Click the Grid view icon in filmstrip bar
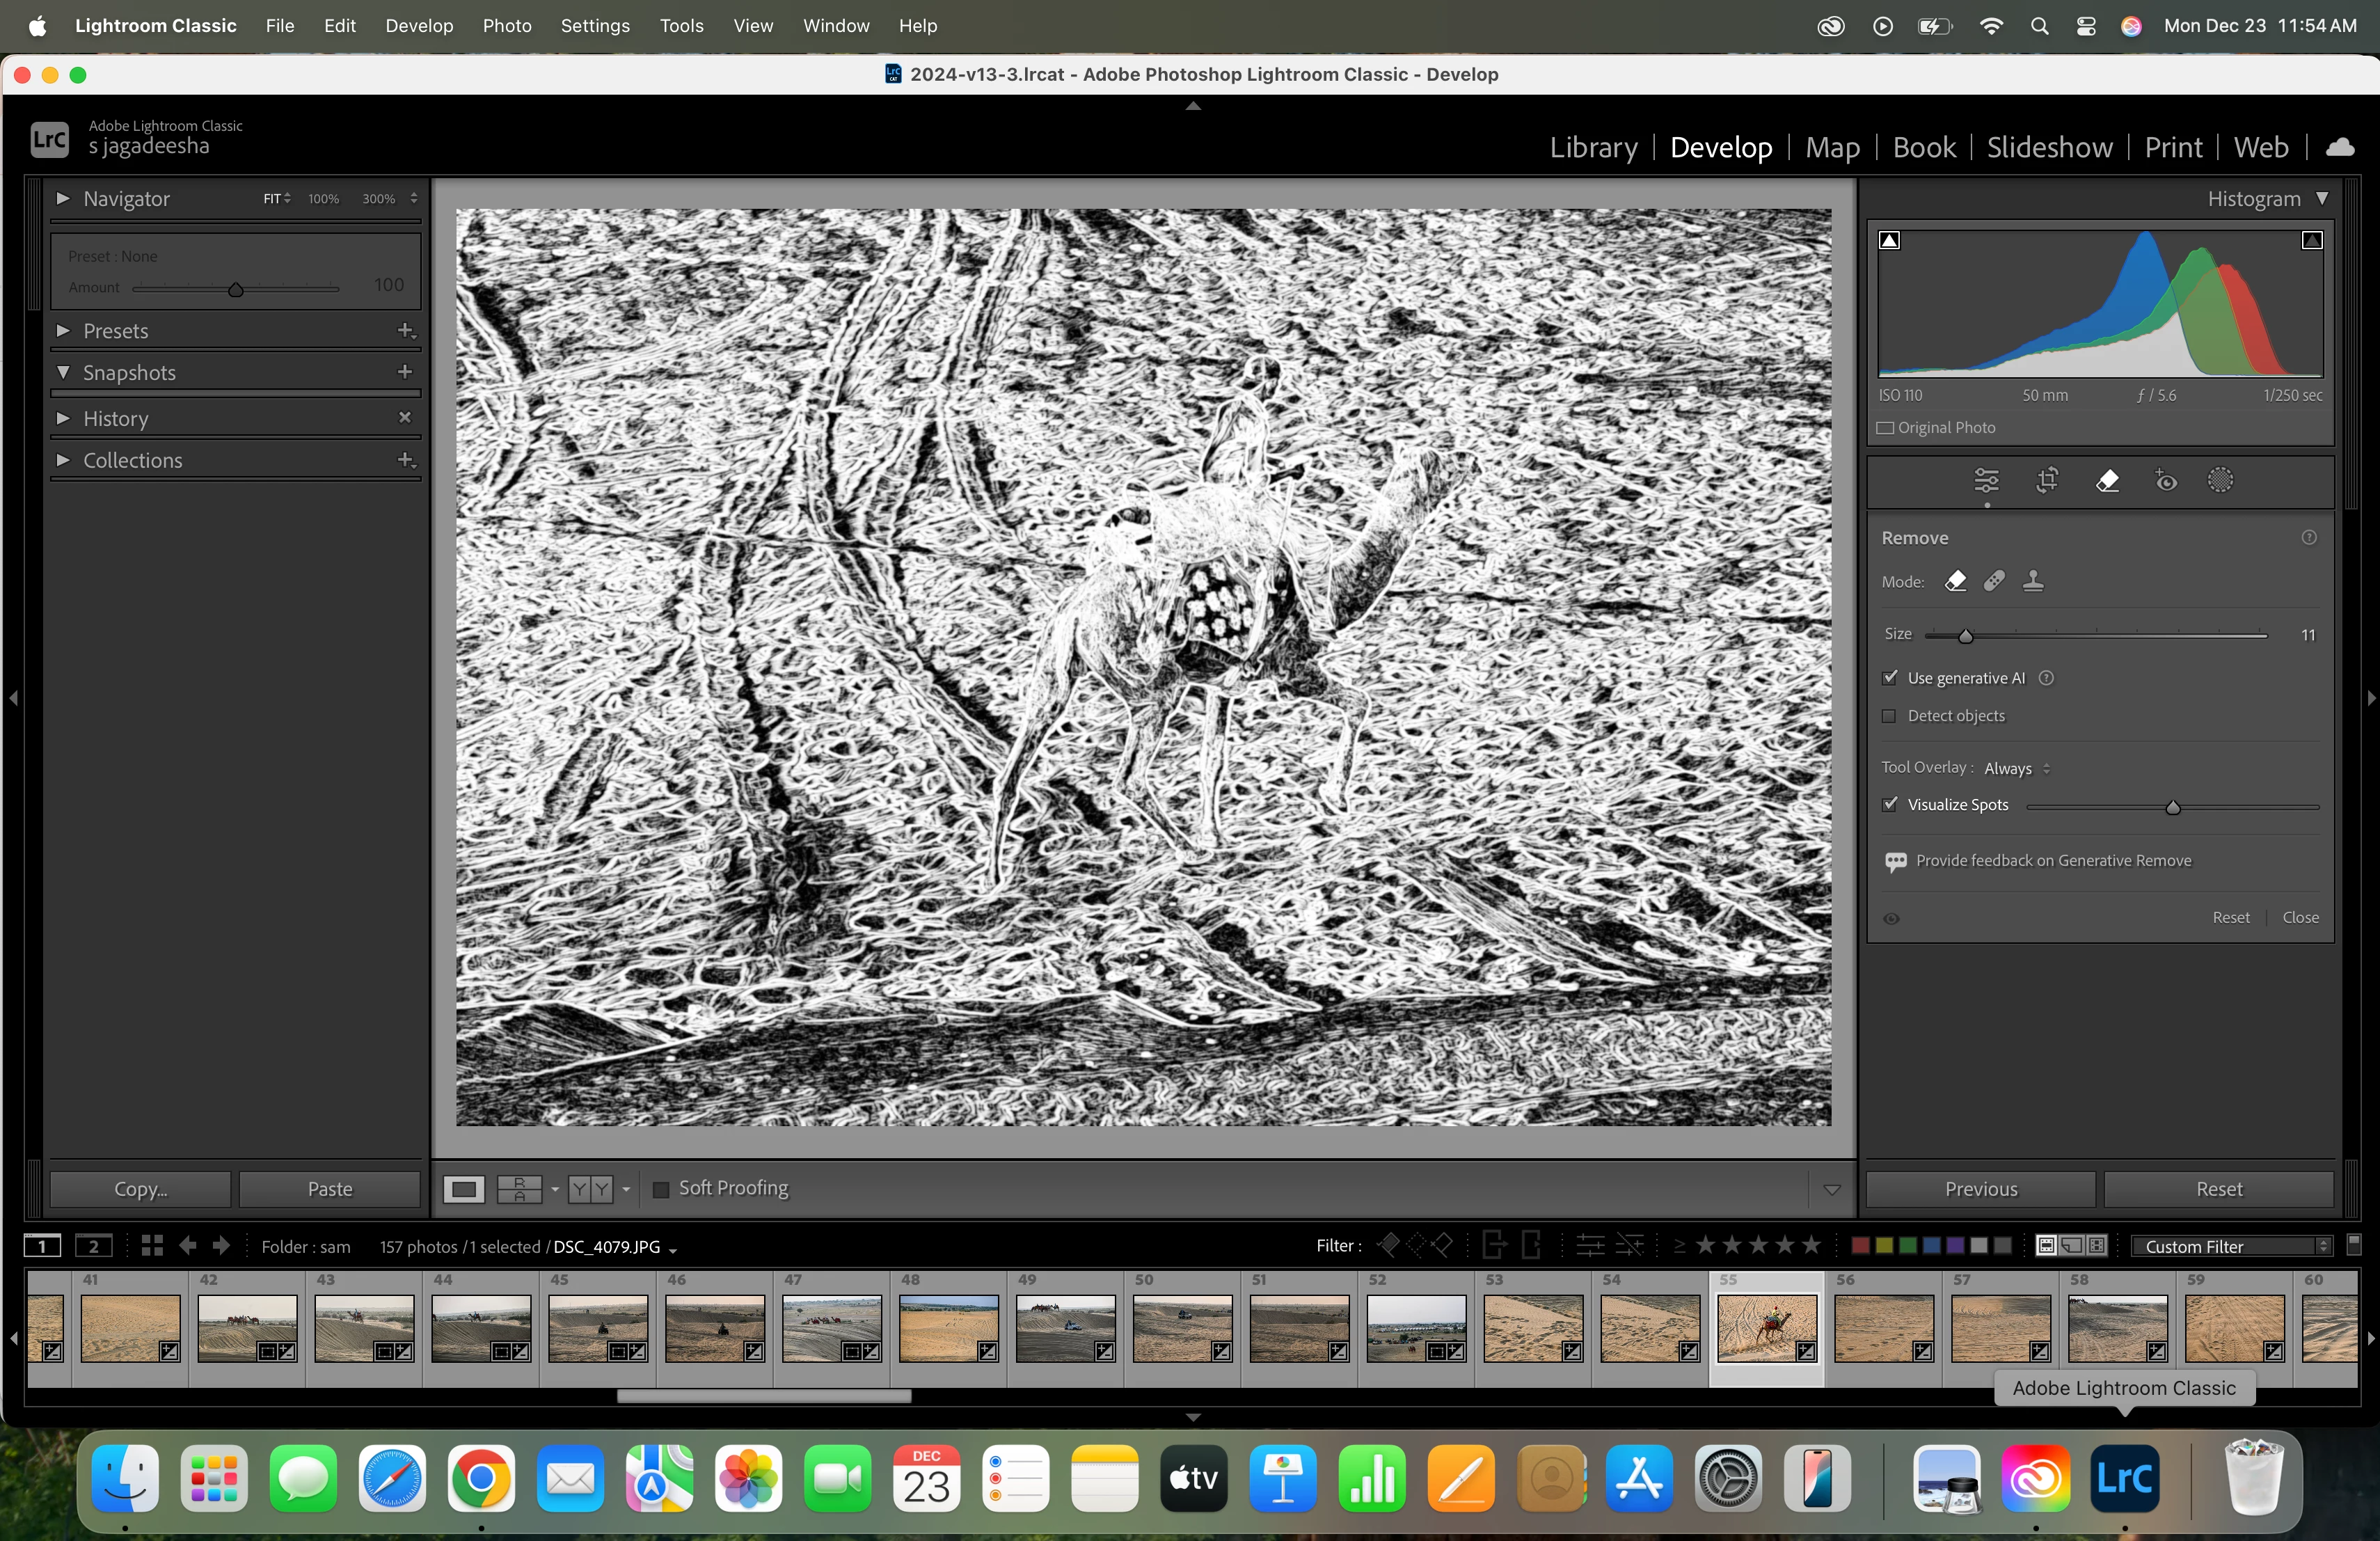 click(x=152, y=1245)
